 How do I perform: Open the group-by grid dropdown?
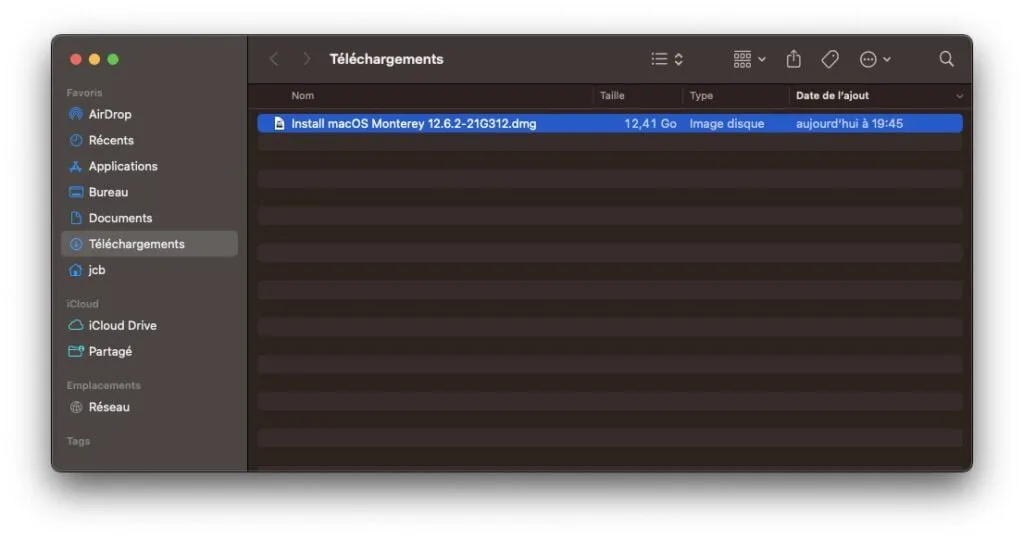coord(749,59)
